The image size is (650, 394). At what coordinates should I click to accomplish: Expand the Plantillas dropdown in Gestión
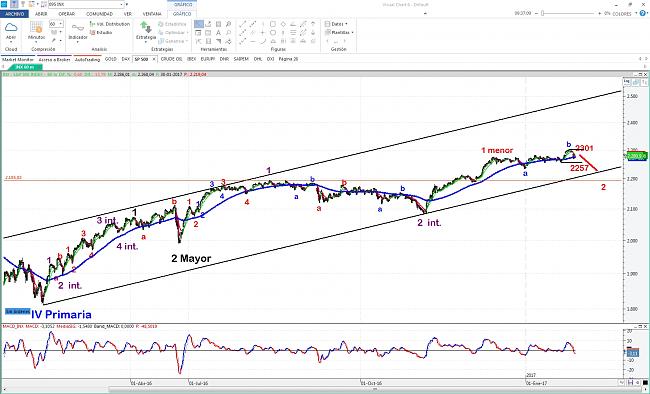click(x=339, y=32)
